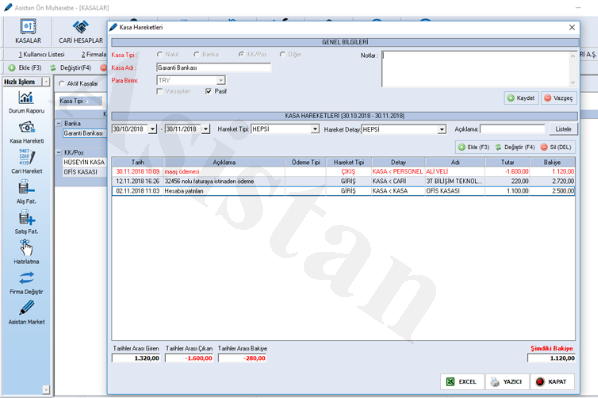Click the Notlar text area
The width and height of the screenshot is (598, 398).
click(476, 69)
